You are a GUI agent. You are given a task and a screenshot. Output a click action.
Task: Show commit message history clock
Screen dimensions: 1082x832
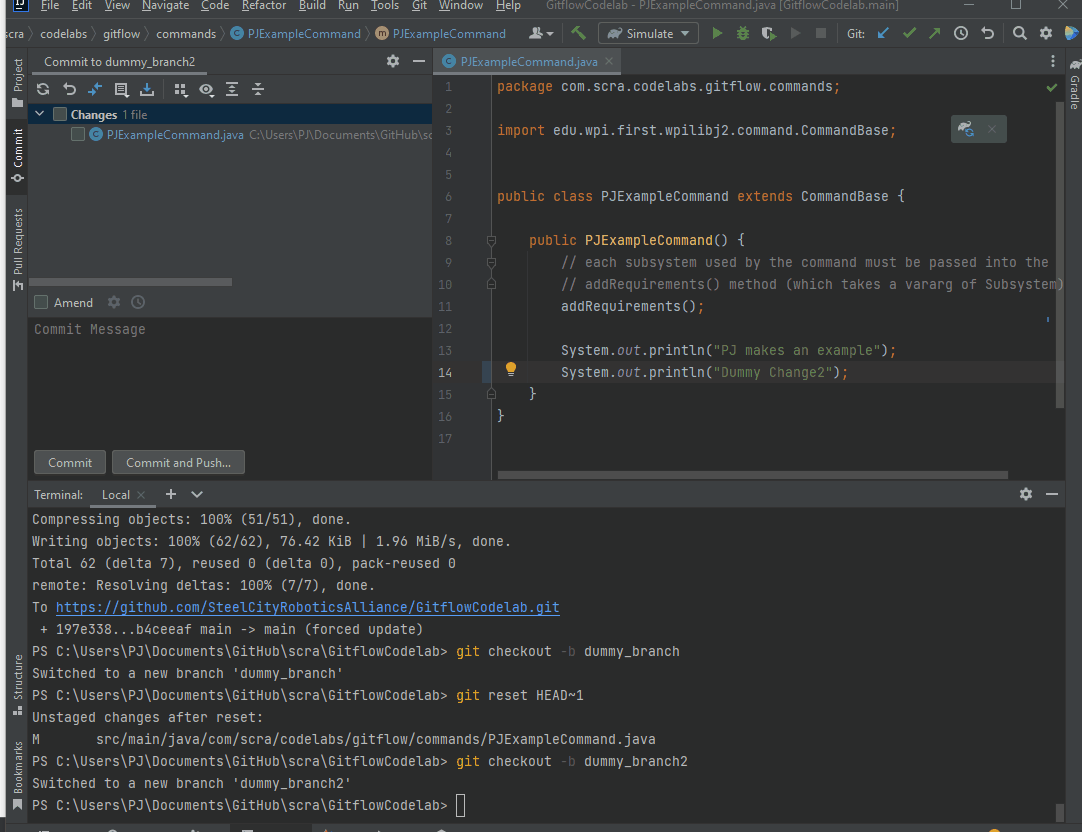(x=138, y=302)
